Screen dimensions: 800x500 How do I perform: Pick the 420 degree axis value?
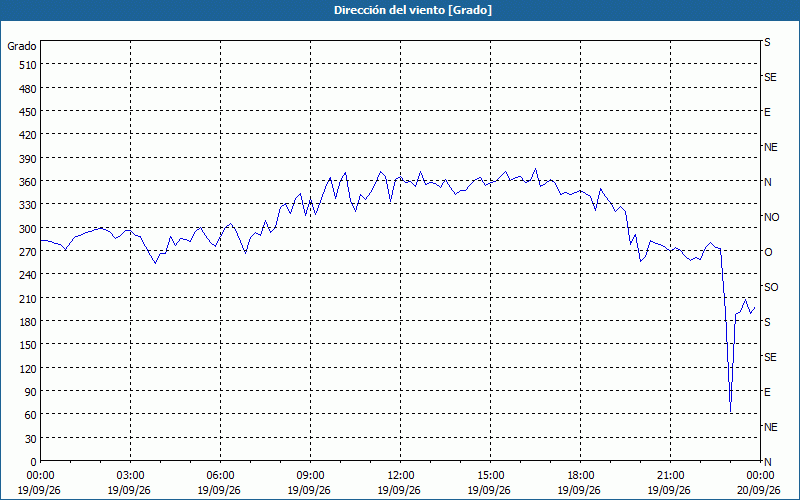[29, 135]
